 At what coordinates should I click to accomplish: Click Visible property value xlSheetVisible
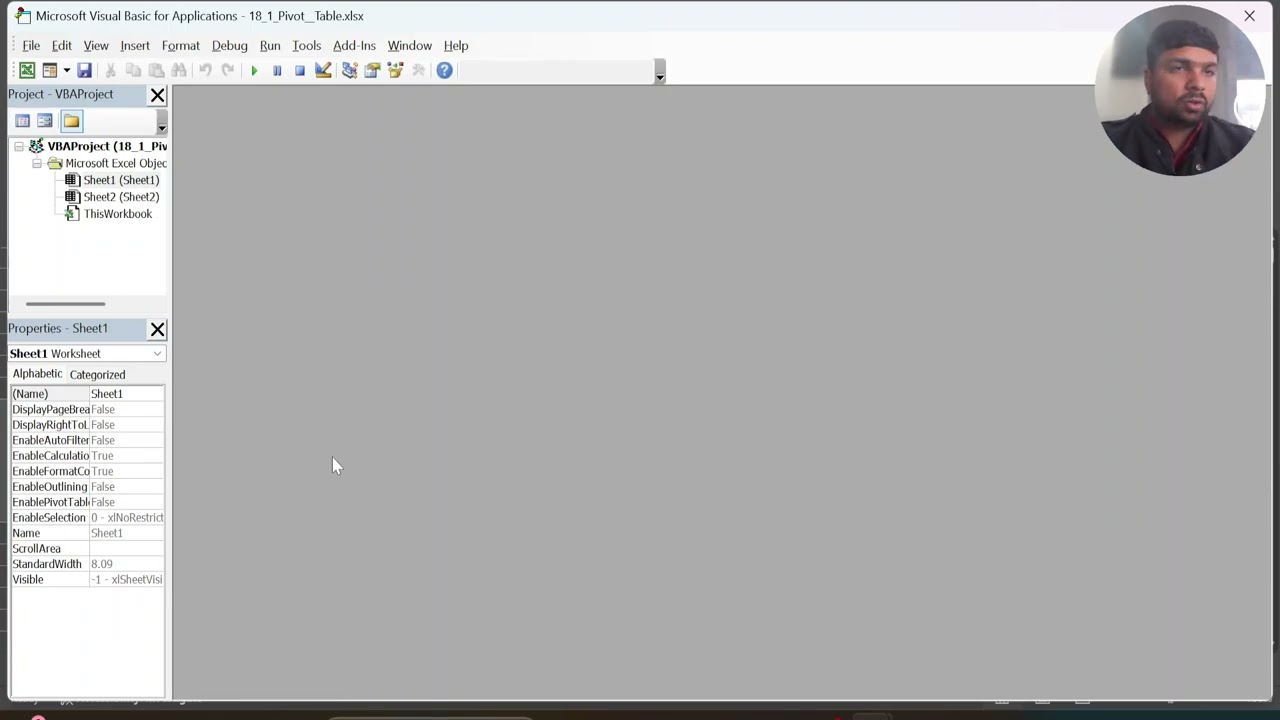point(127,580)
